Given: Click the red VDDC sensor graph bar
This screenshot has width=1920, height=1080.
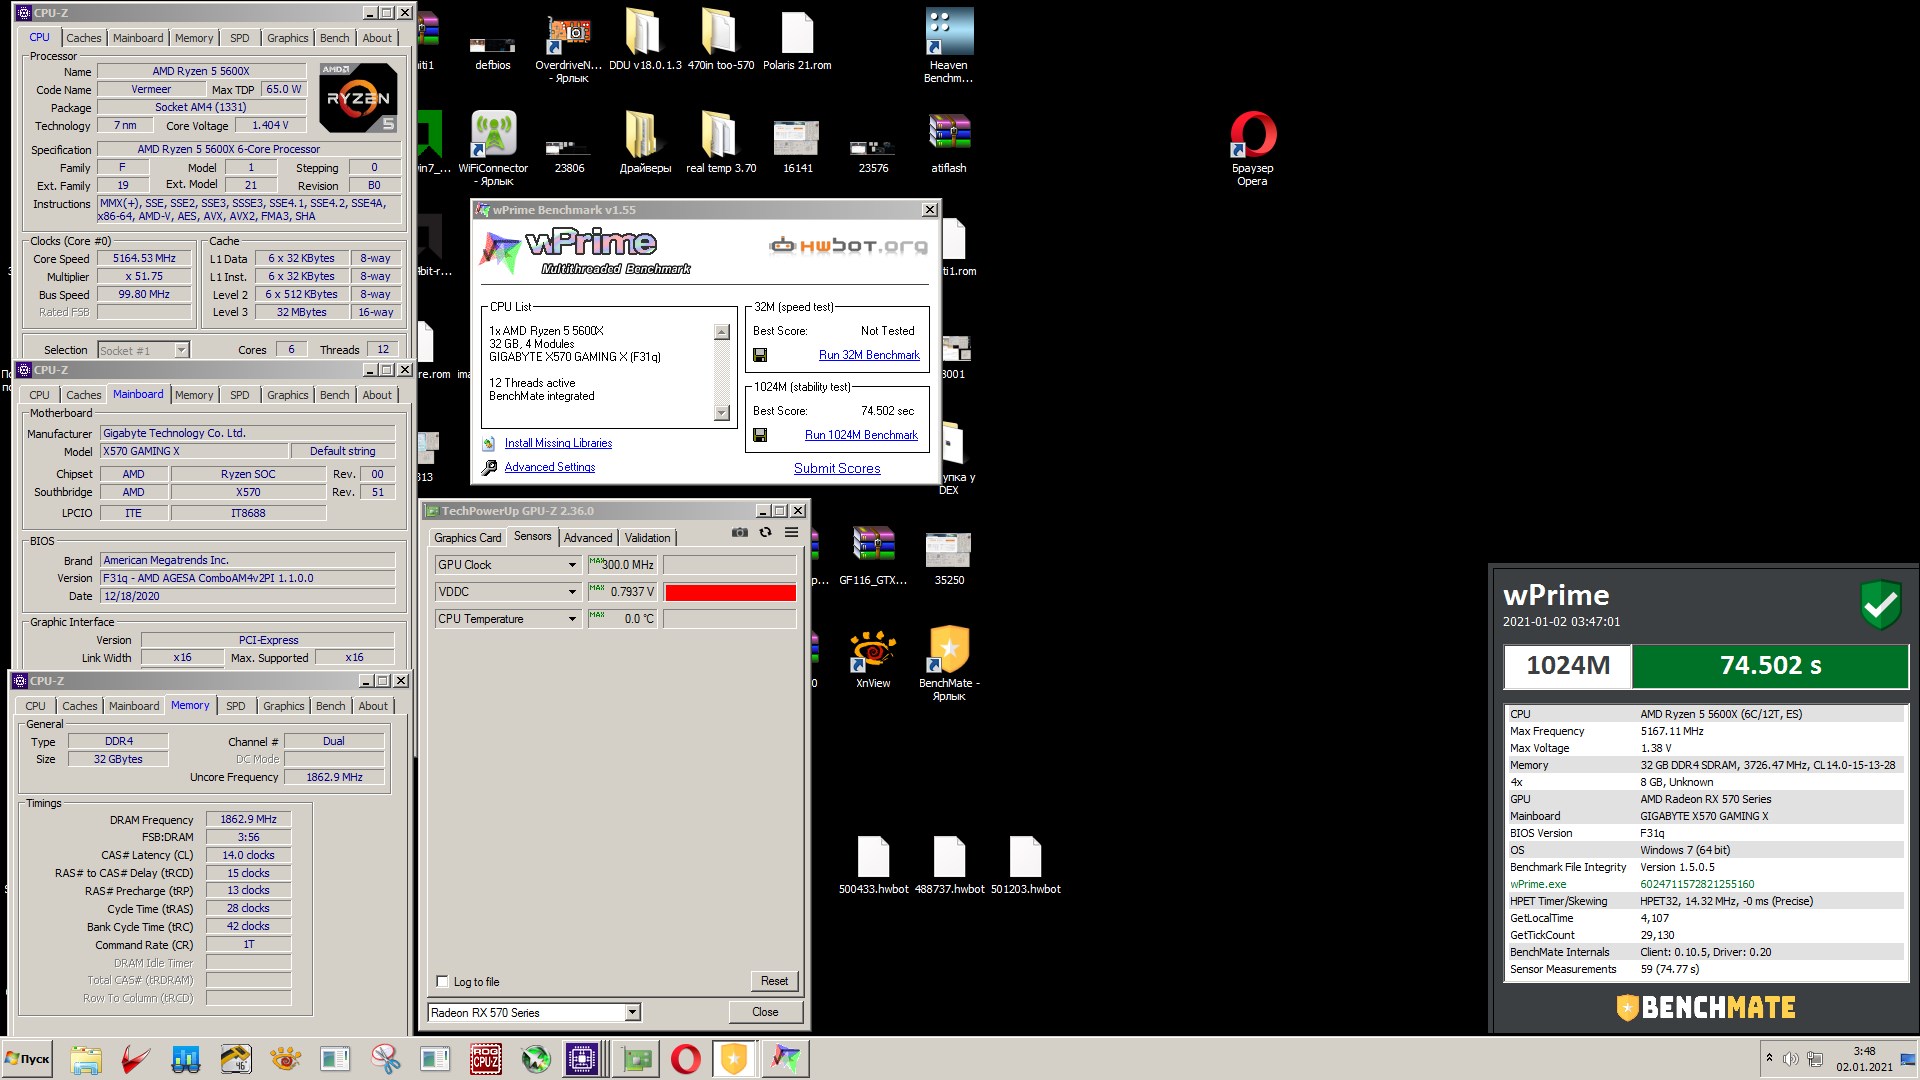Looking at the screenshot, I should coord(730,592).
